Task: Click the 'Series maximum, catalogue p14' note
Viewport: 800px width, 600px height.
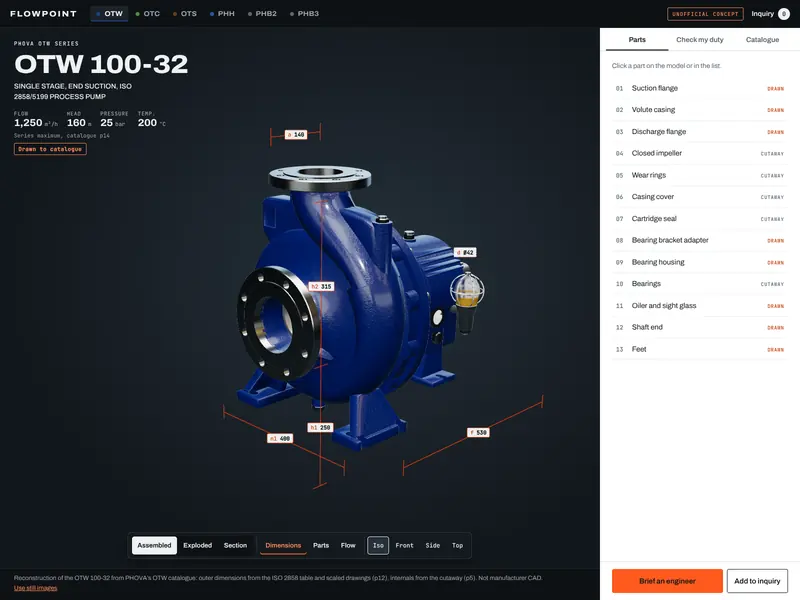Action: point(62,136)
